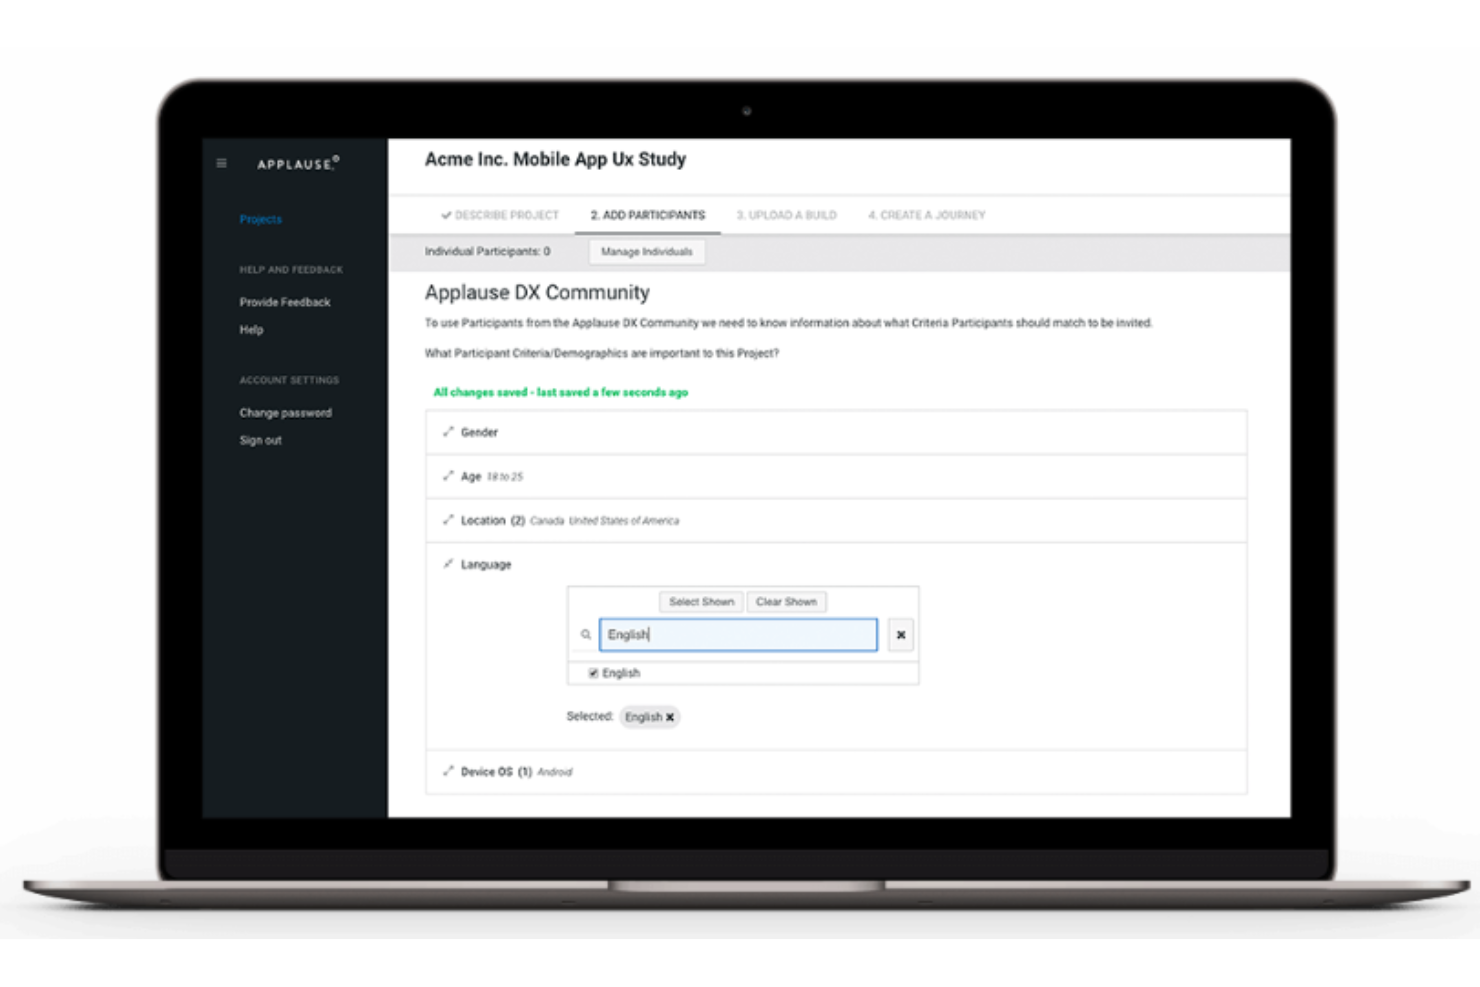Click the Acme Inc. Mobile App Ux Study title

point(555,159)
